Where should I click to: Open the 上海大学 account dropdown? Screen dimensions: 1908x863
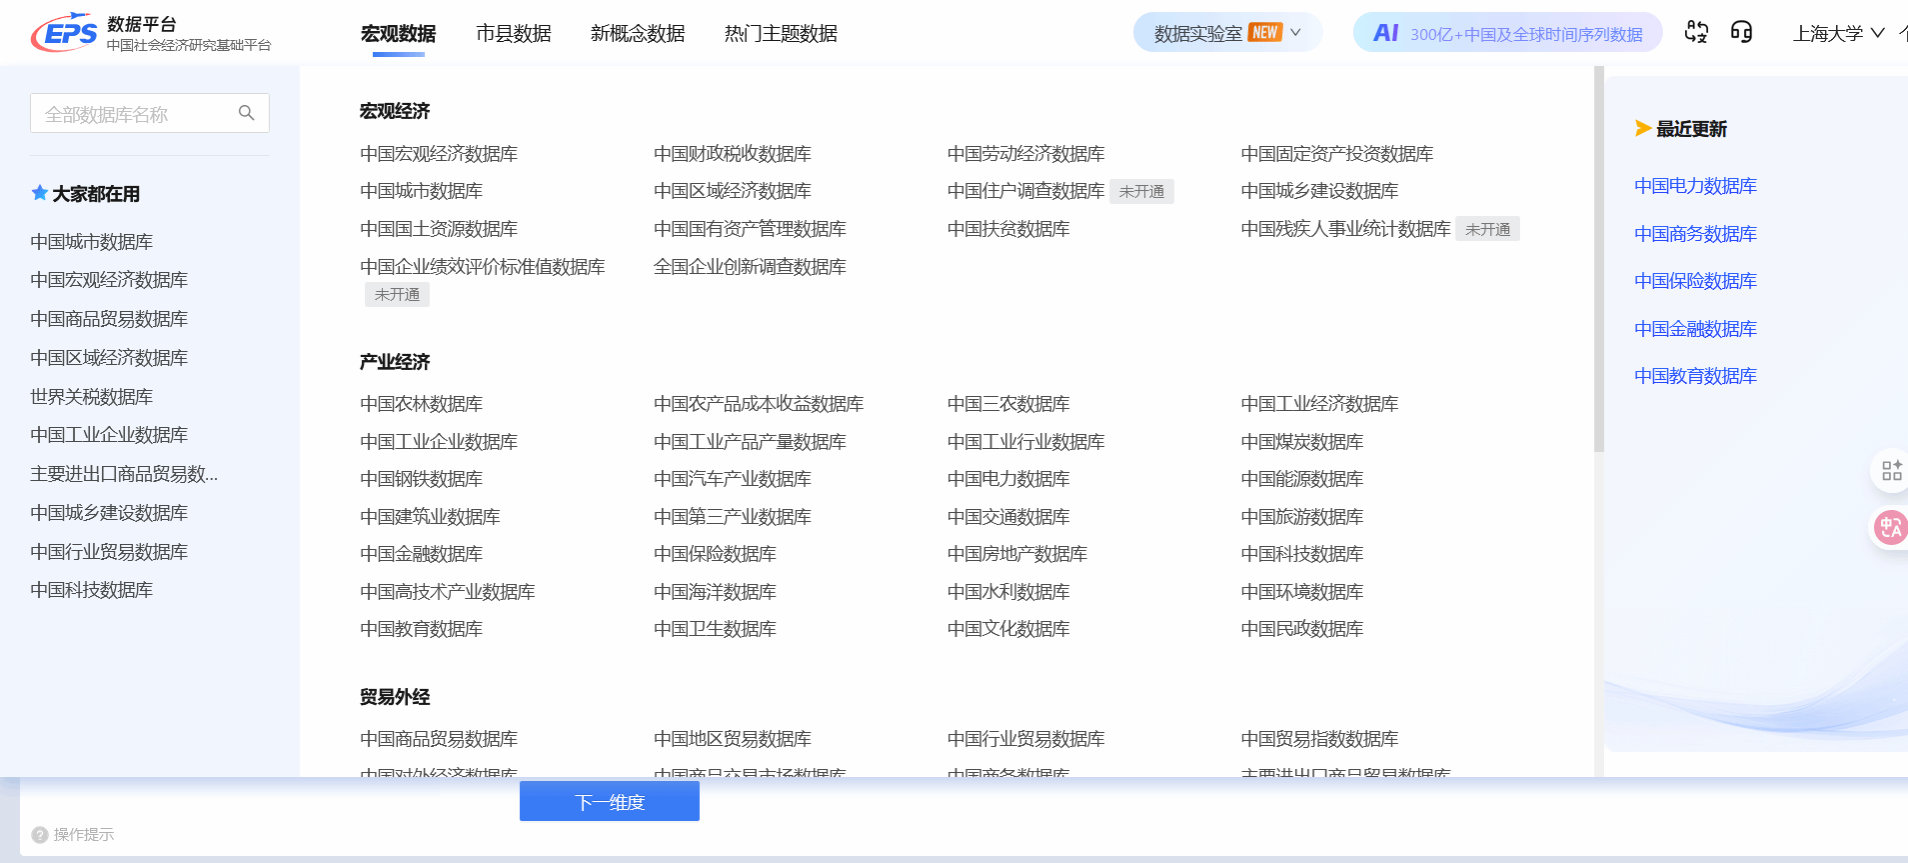(x=1838, y=33)
